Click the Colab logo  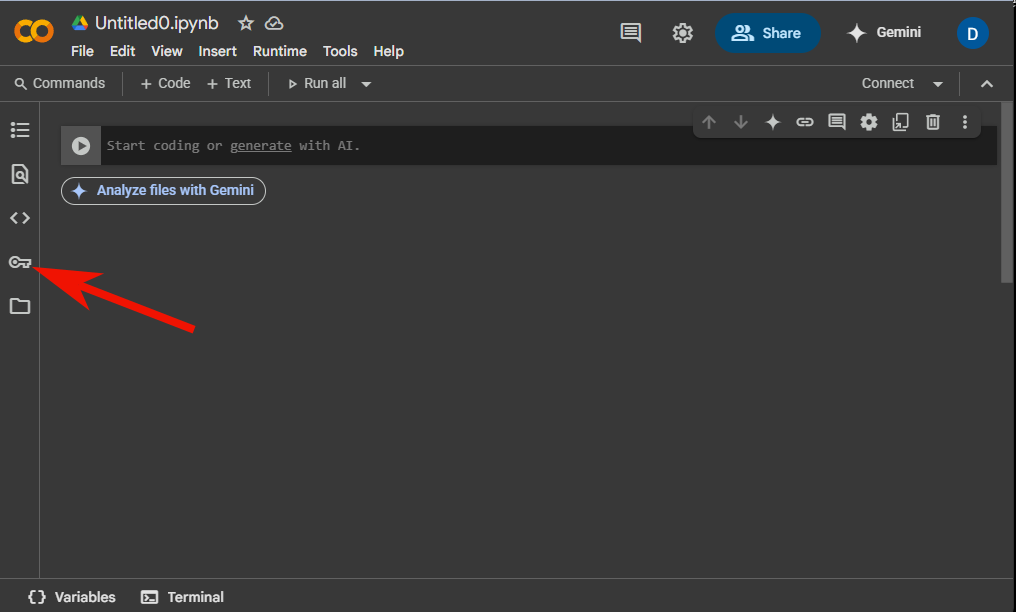click(34, 30)
